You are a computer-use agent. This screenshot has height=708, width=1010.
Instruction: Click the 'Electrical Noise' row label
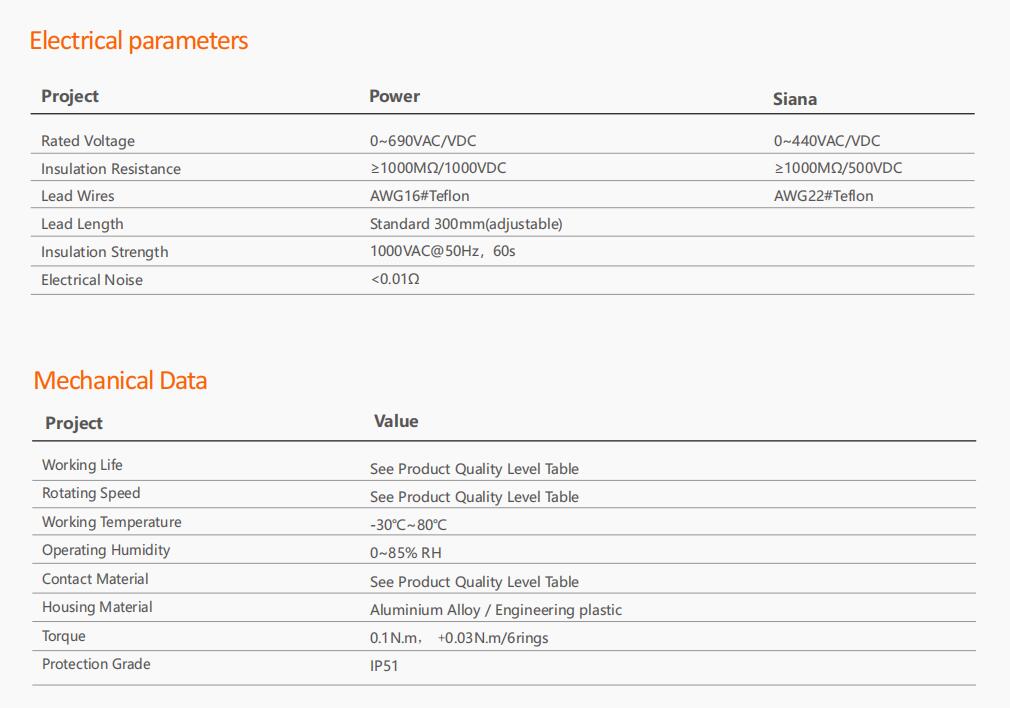(x=91, y=280)
